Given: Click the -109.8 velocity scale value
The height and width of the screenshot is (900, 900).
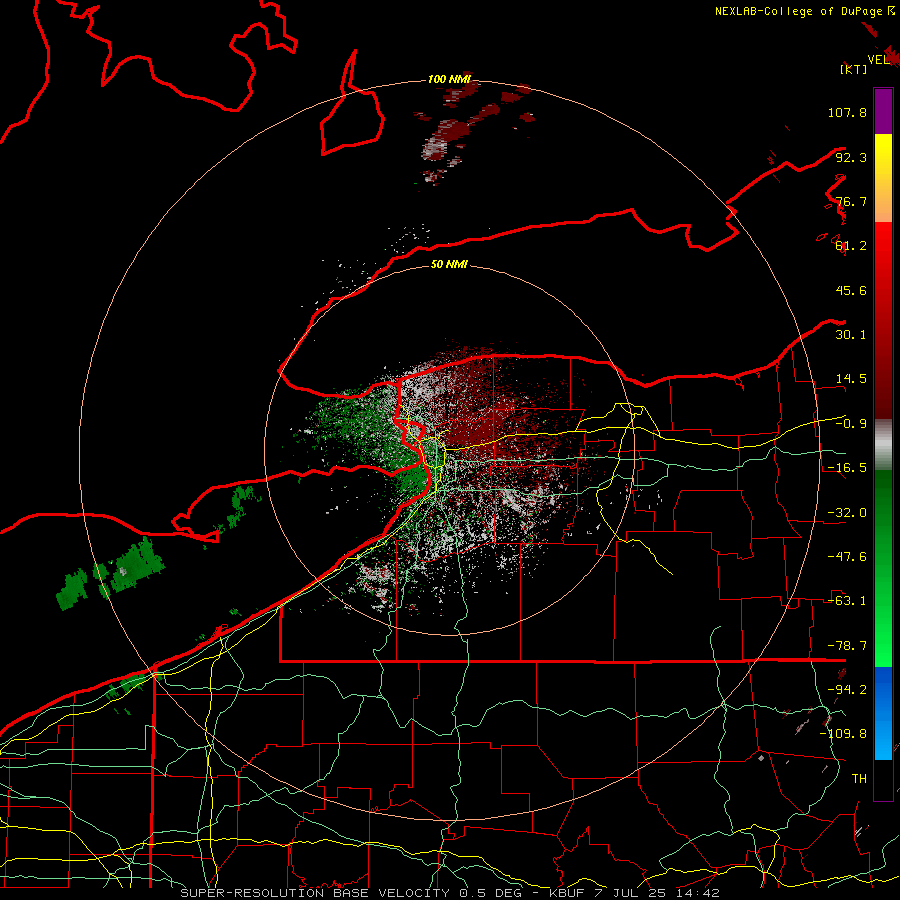Looking at the screenshot, I should (x=843, y=734).
